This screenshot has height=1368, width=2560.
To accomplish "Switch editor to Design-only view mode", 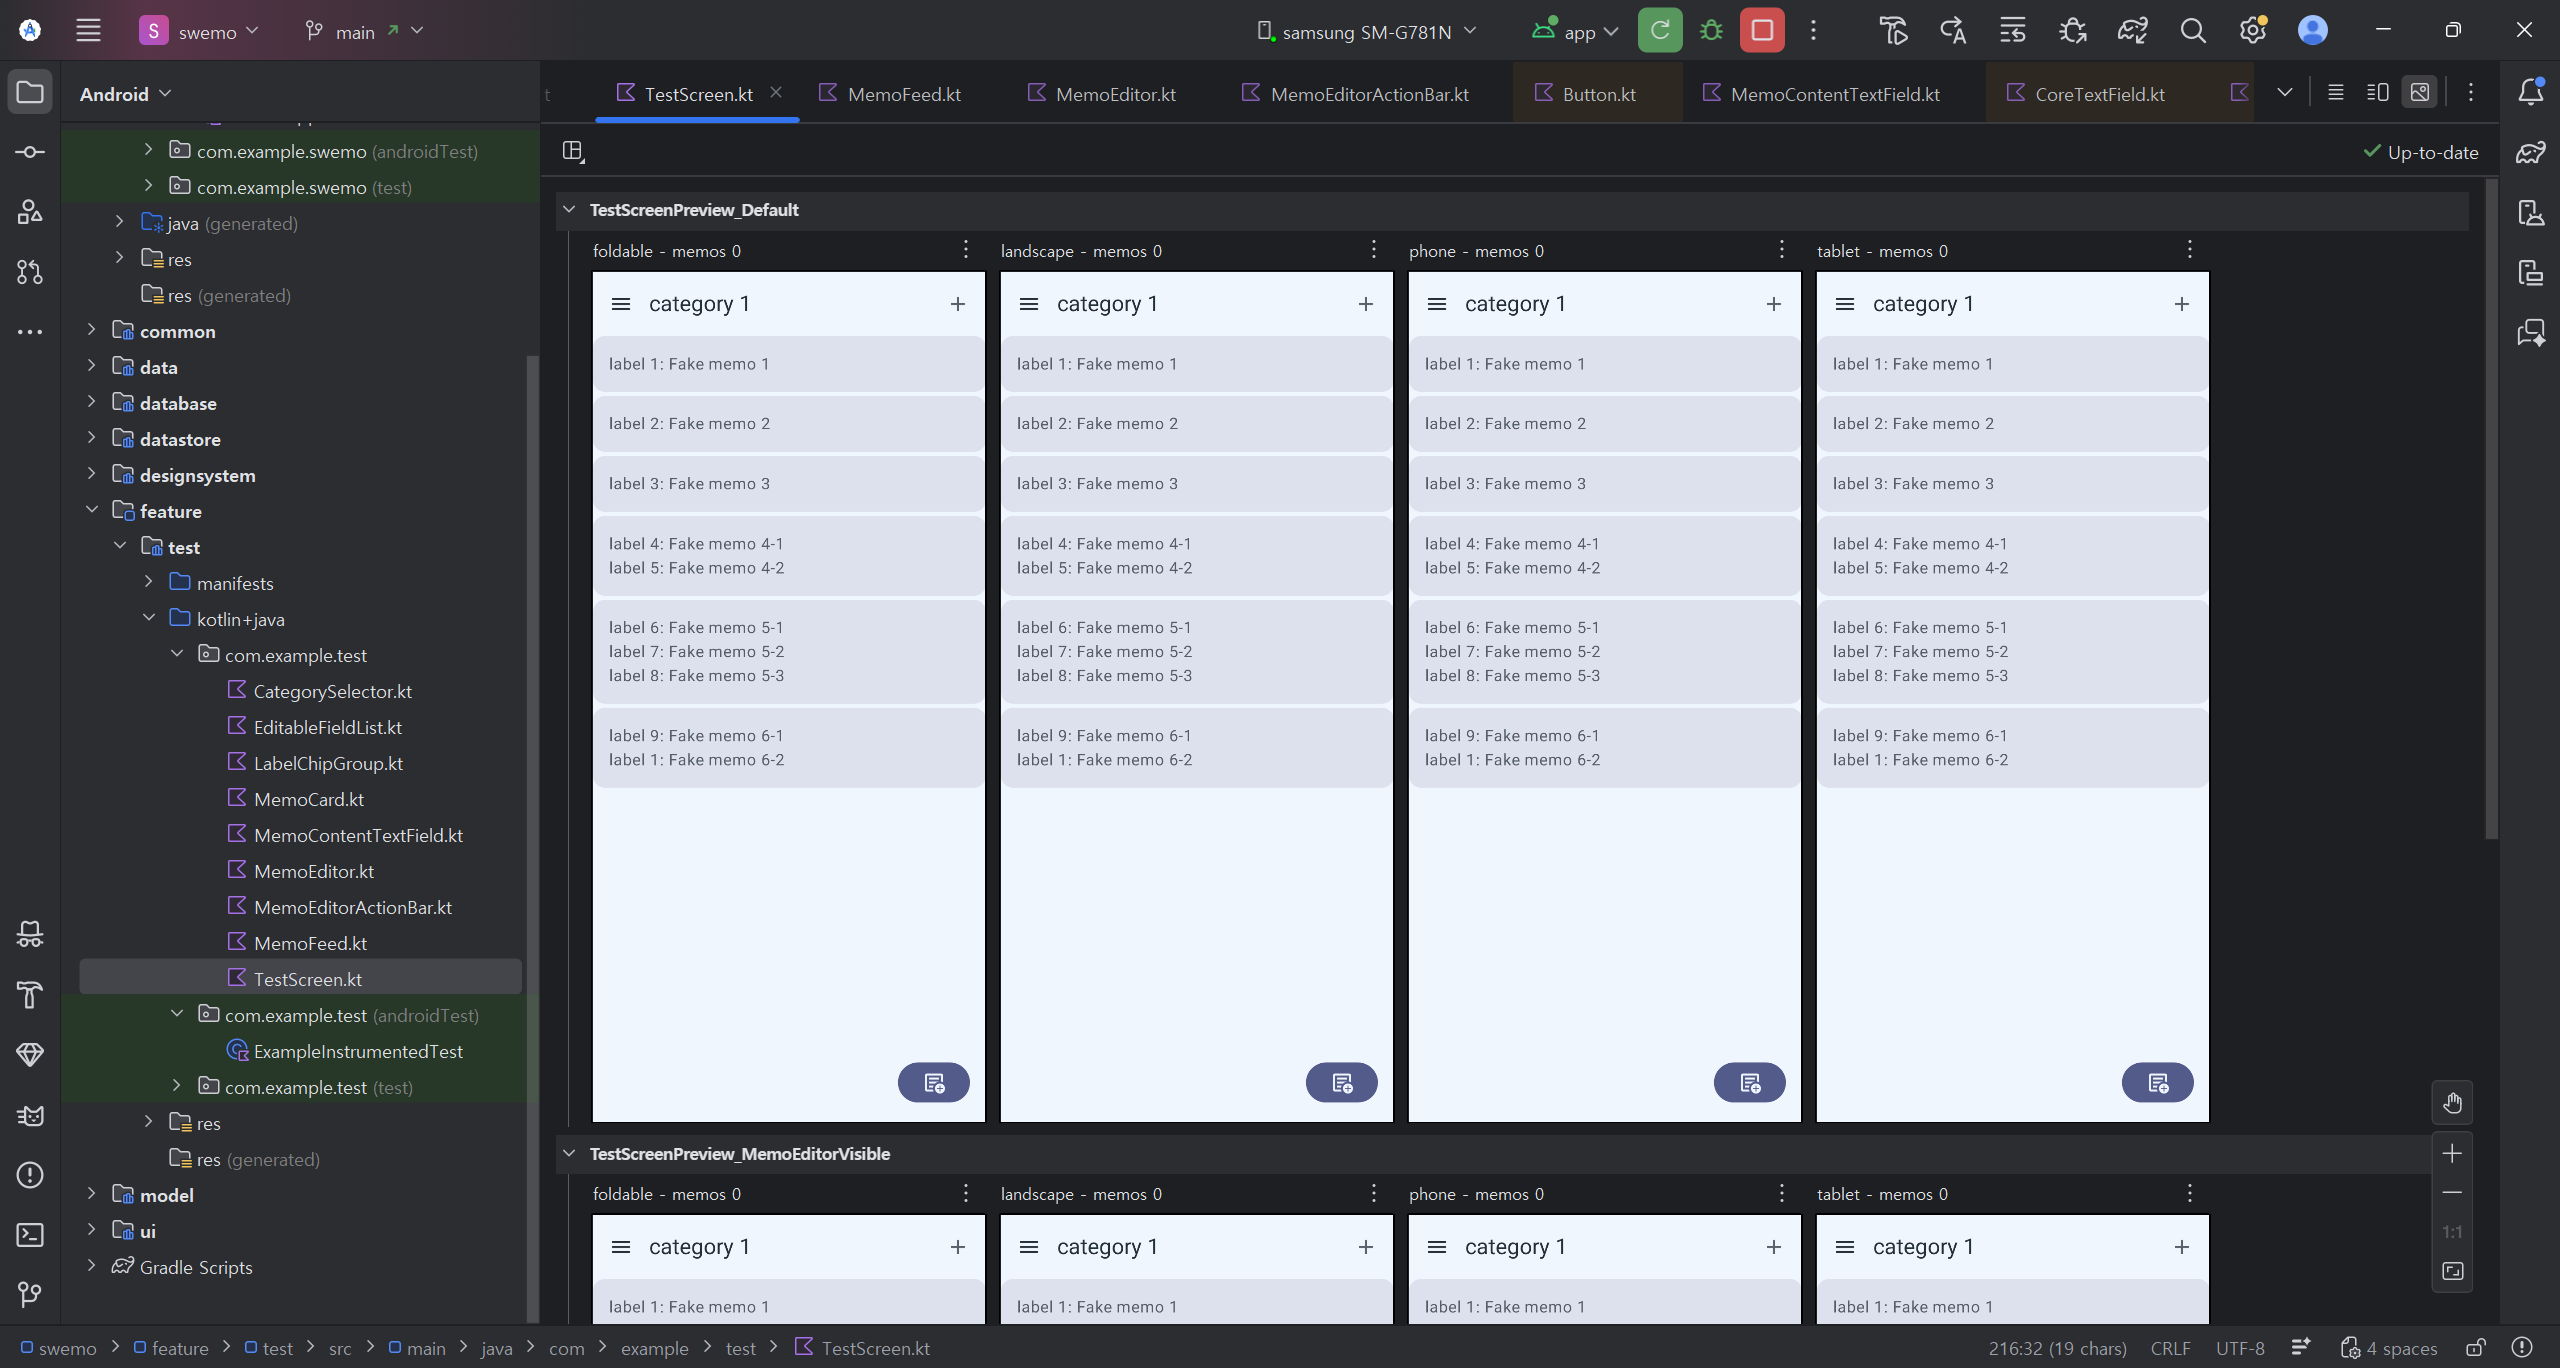I will [x=2419, y=93].
